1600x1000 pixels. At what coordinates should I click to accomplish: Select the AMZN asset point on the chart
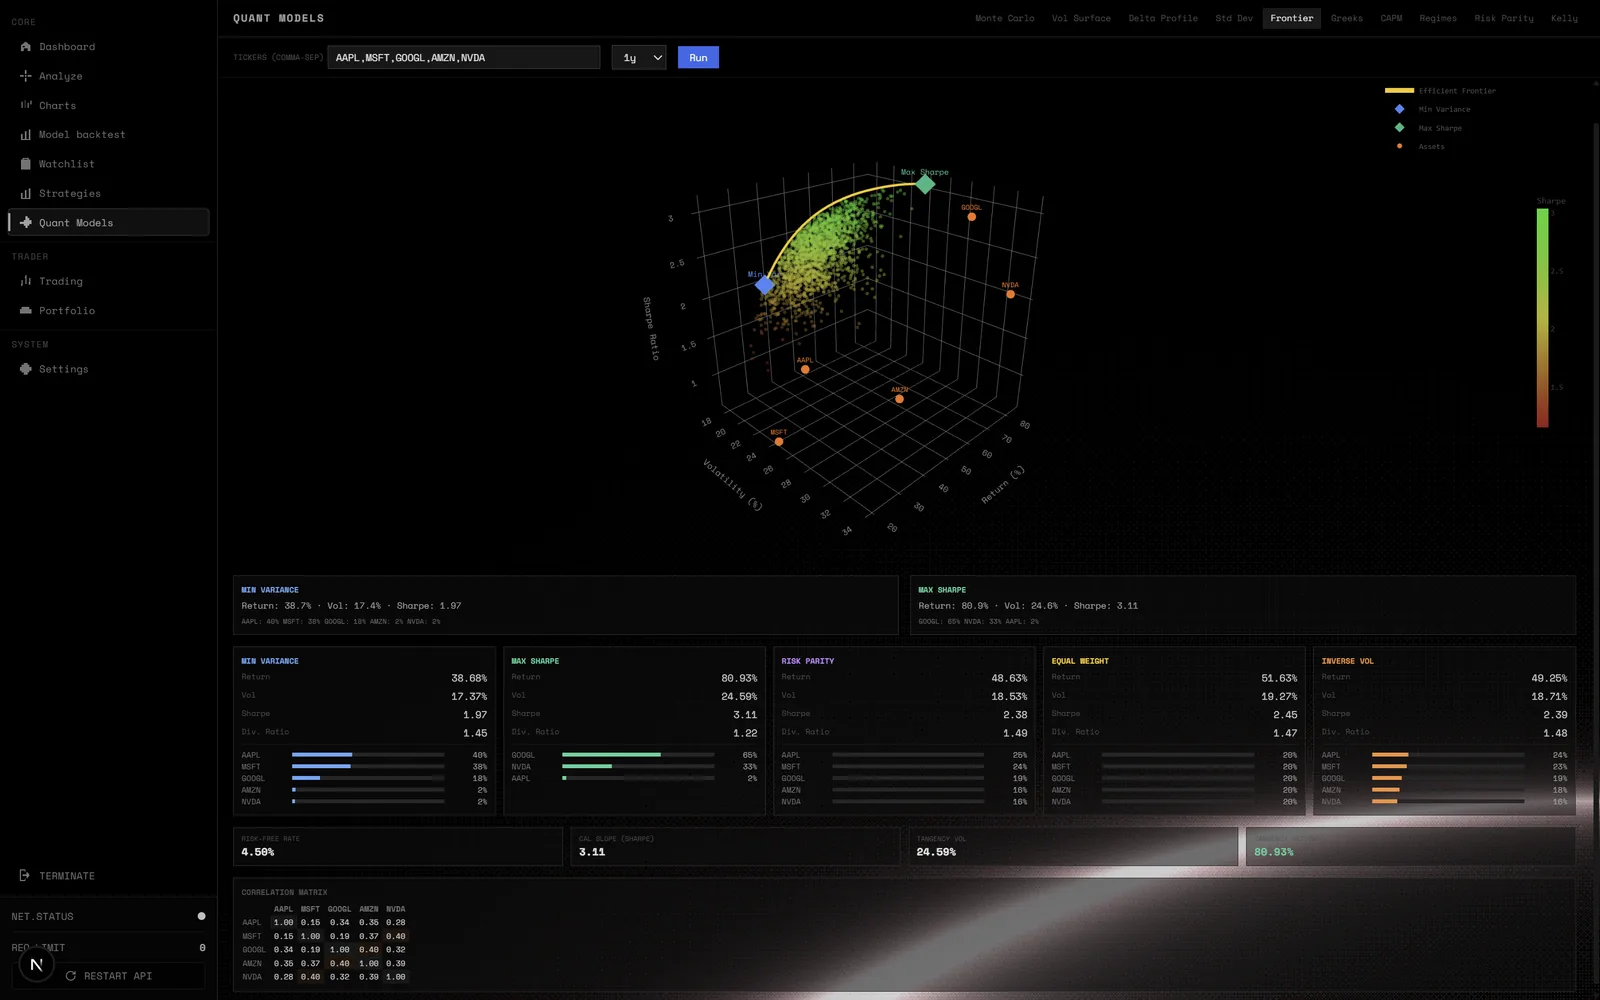(x=900, y=399)
